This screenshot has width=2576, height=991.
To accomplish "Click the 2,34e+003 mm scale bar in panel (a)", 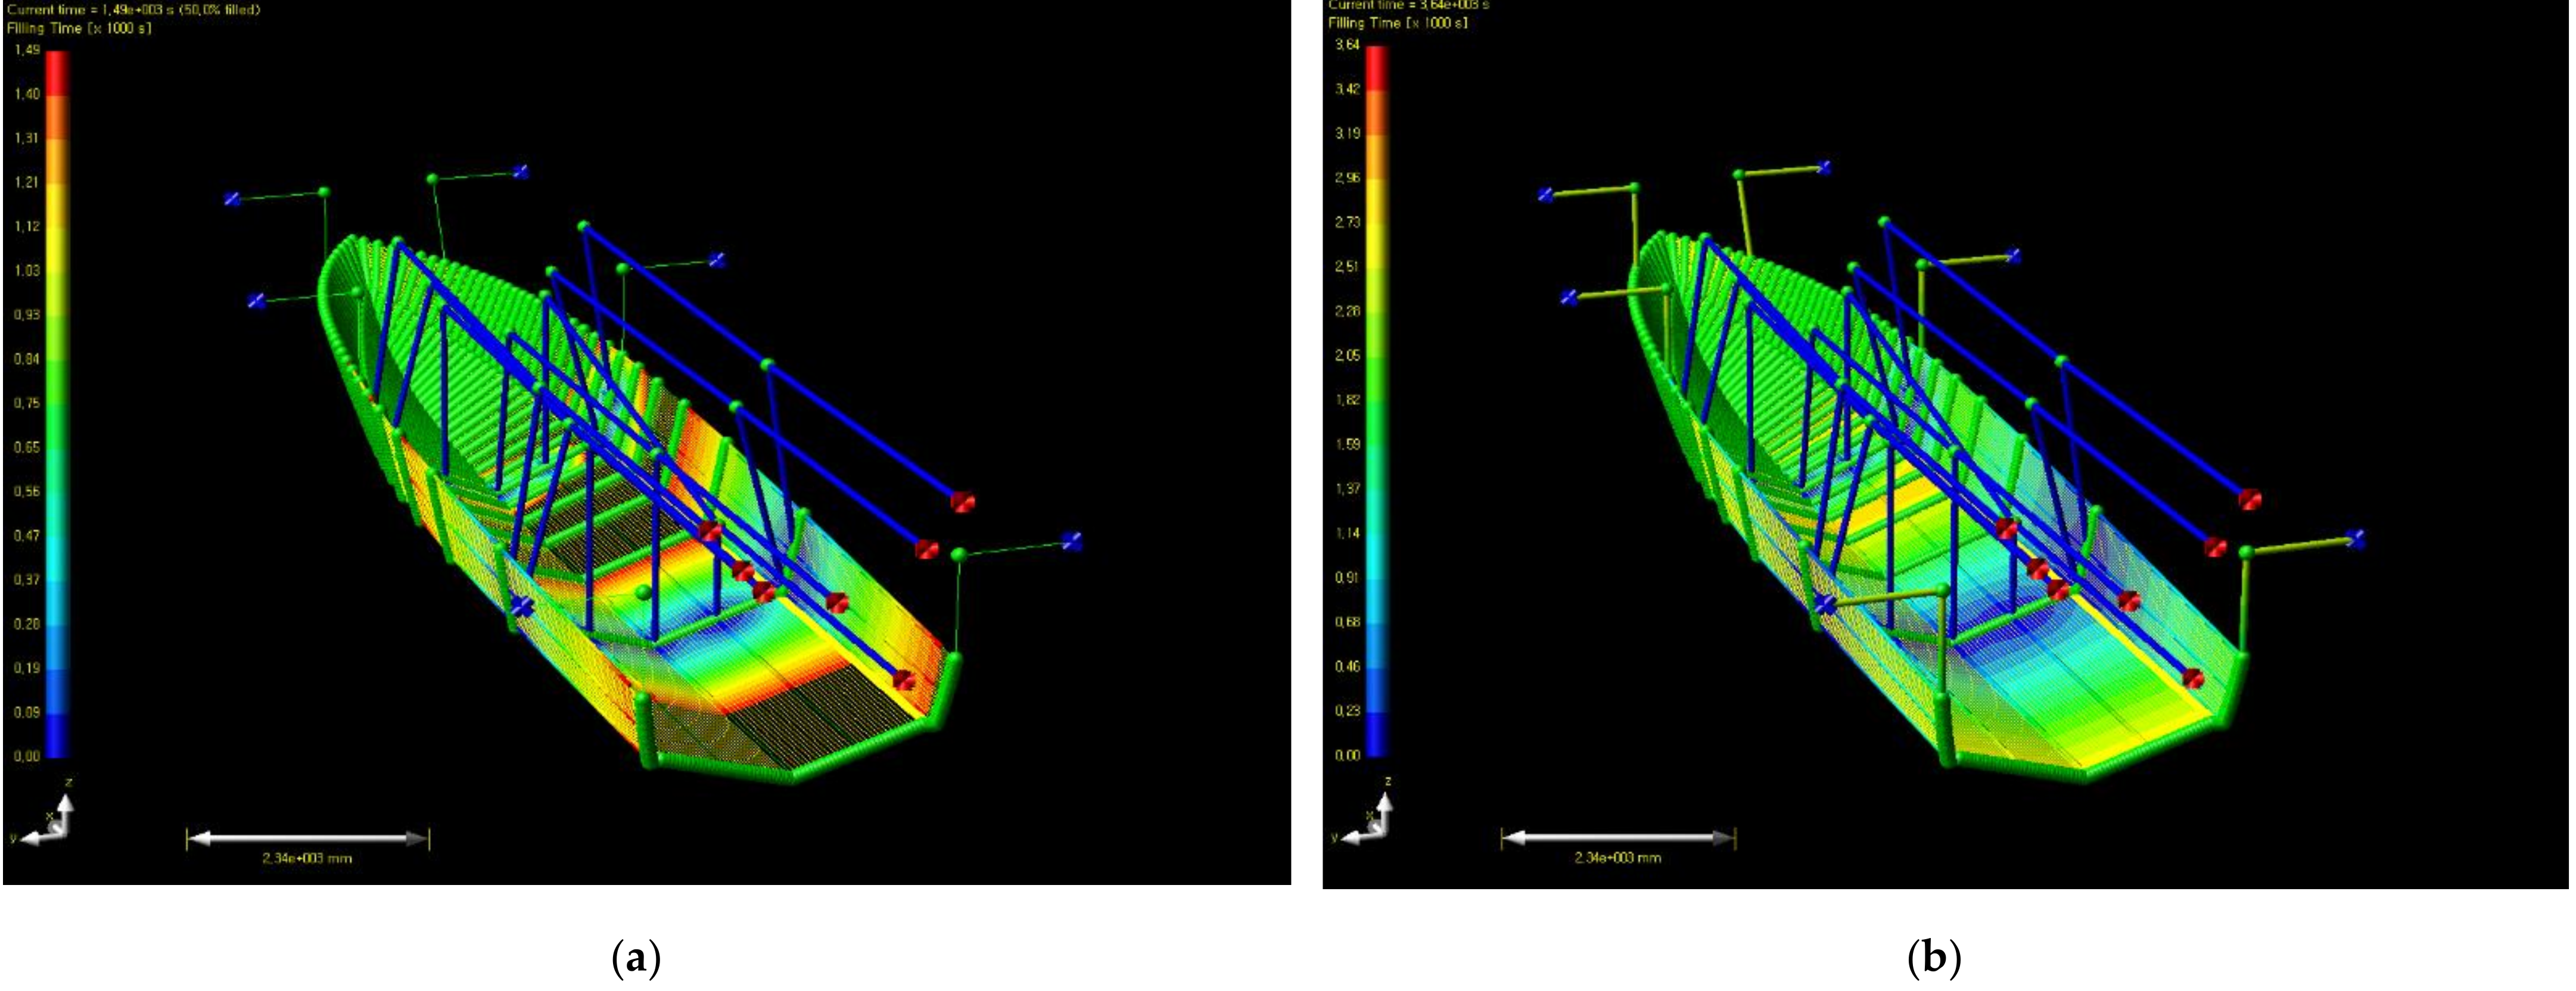I will tap(307, 839).
